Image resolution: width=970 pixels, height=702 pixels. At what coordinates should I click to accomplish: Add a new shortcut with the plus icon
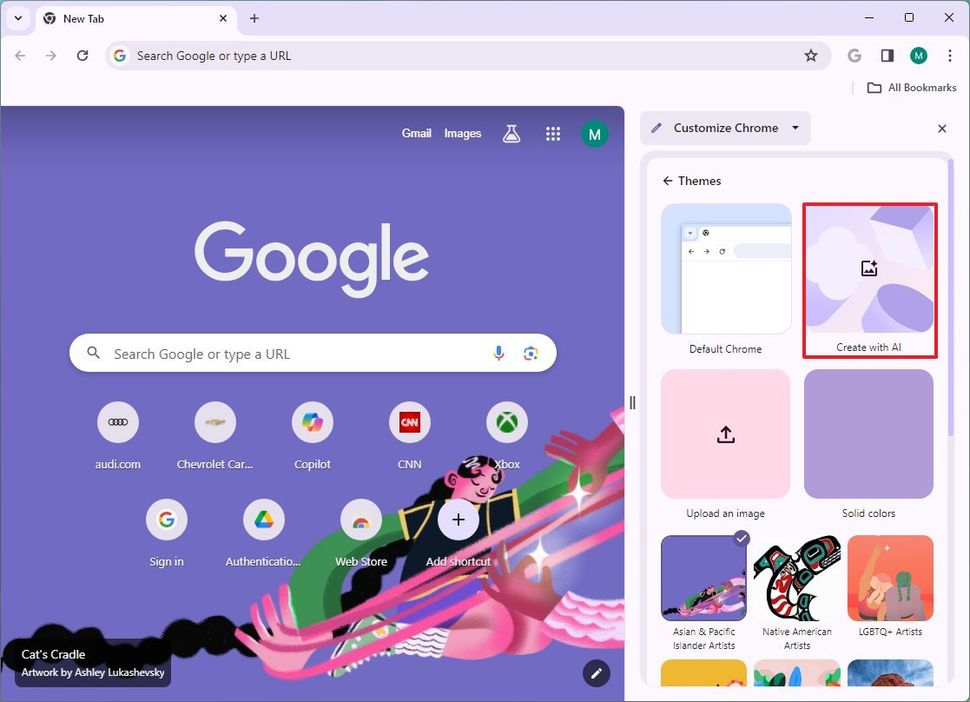click(x=458, y=519)
